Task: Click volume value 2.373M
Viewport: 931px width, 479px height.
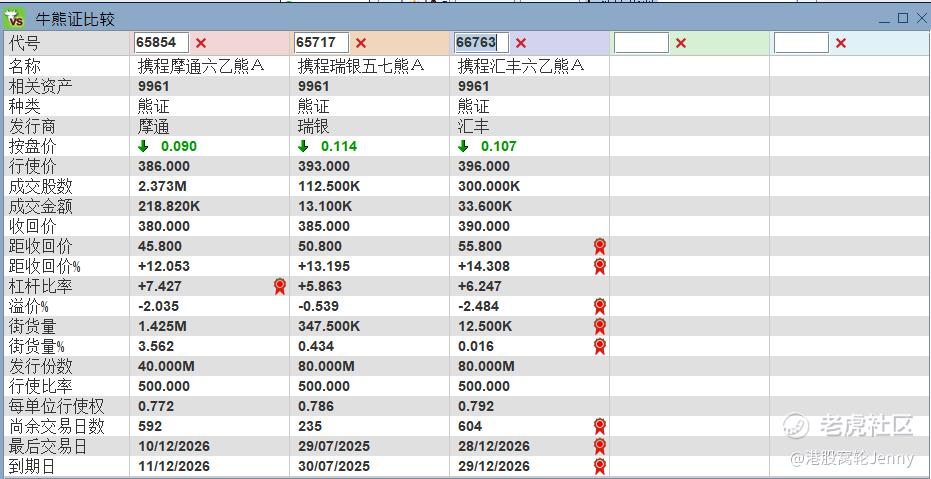Action: tap(162, 186)
